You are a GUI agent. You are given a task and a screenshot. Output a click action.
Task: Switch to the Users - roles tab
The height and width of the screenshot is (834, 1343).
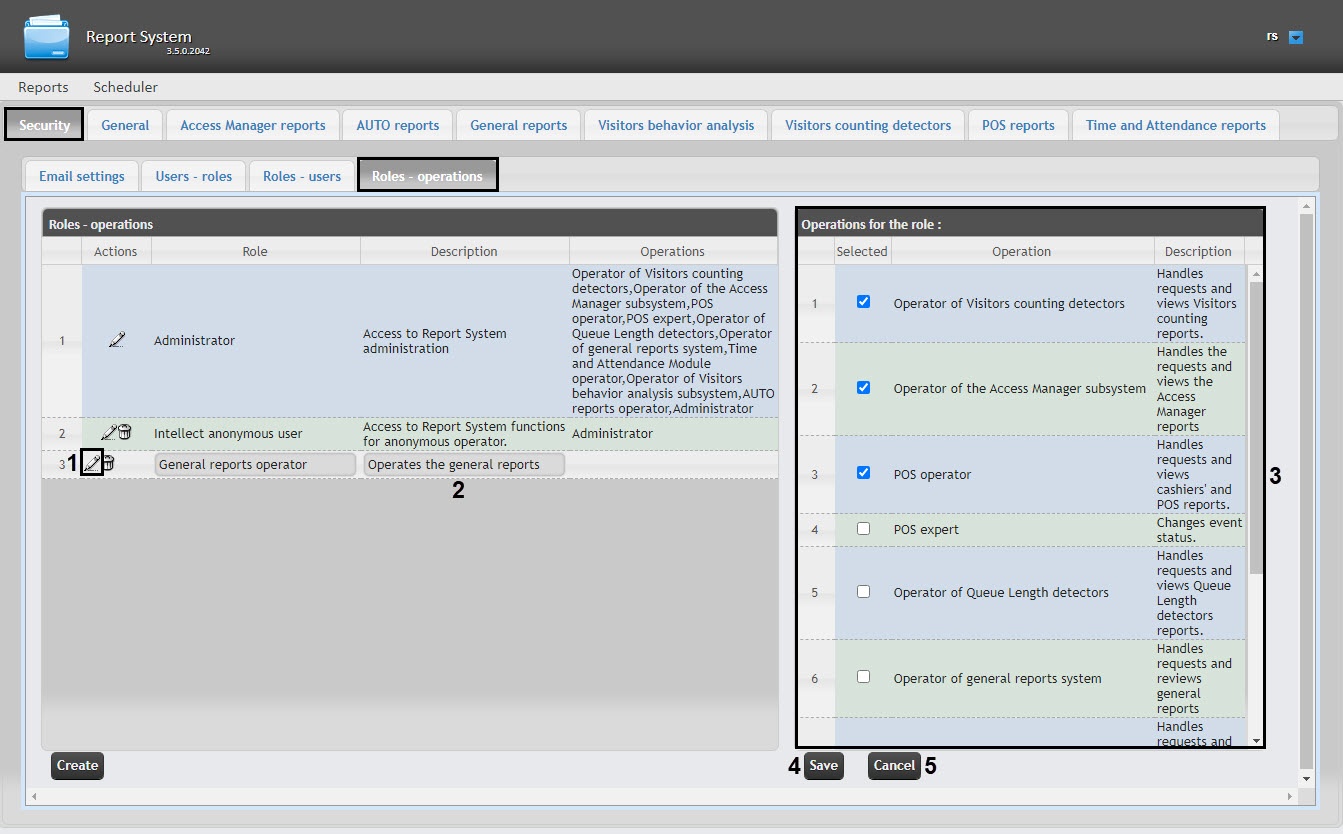(x=193, y=176)
